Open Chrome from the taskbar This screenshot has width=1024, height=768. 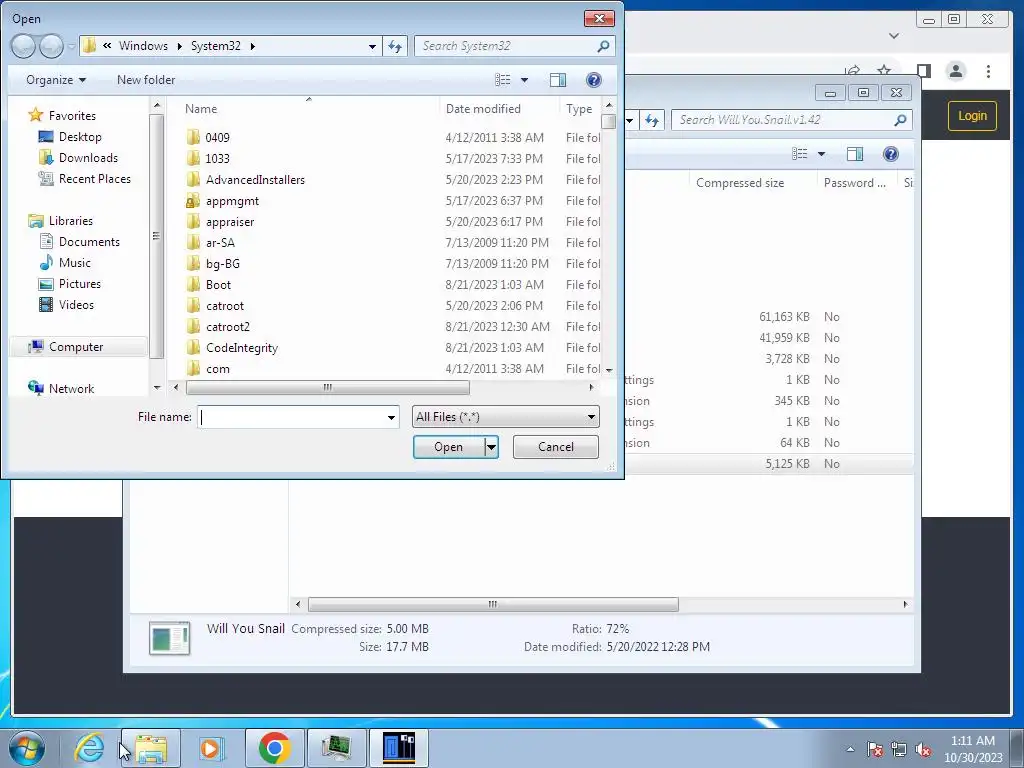coord(274,748)
